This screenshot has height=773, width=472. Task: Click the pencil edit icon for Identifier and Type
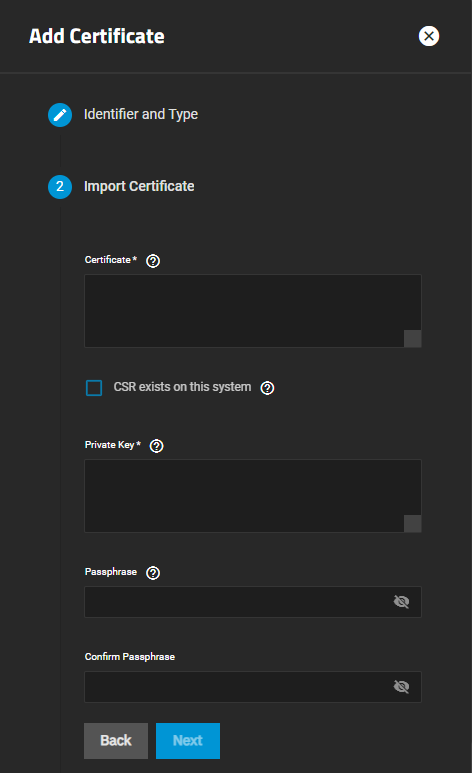point(60,115)
